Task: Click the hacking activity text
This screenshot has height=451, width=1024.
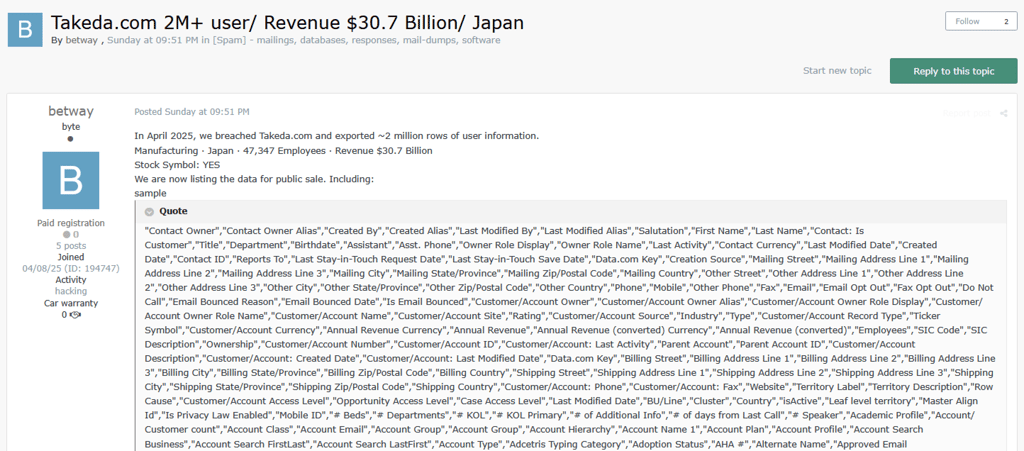Action: pos(71,291)
